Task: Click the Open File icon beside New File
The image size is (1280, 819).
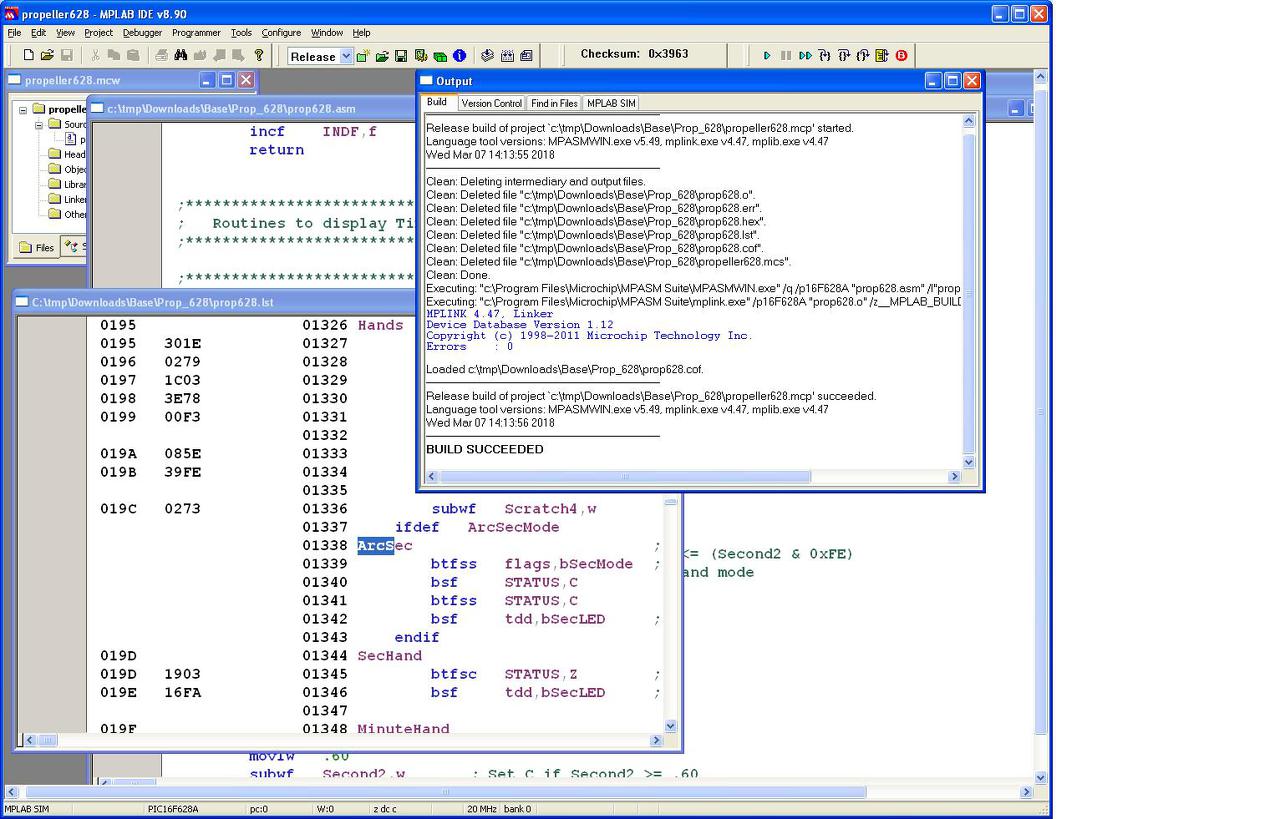Action: coord(47,56)
